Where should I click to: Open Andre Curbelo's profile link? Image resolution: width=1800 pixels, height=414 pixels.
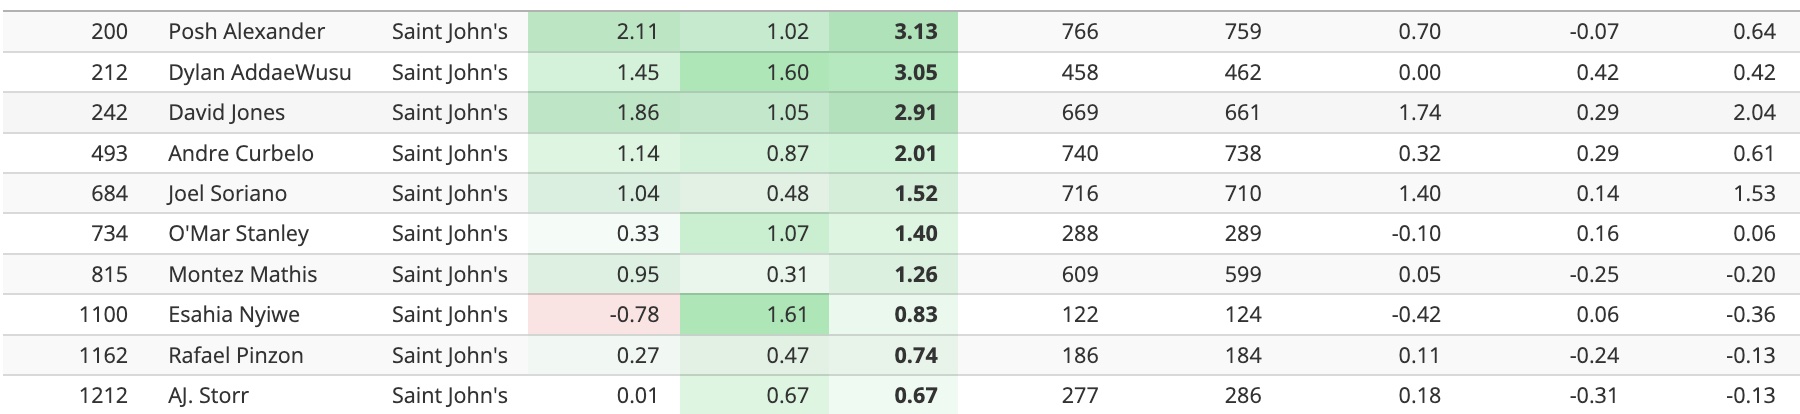[x=240, y=153]
